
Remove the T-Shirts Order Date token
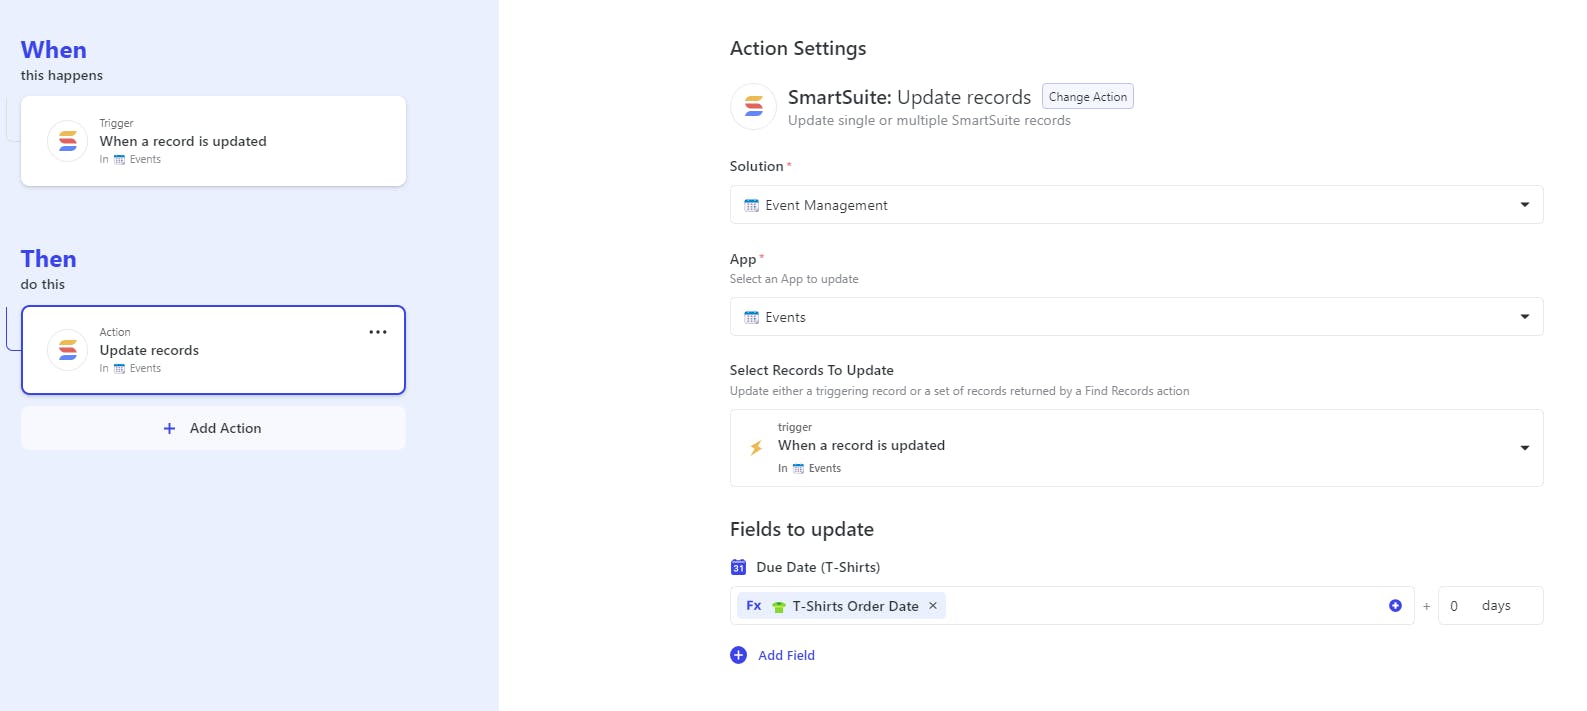933,606
